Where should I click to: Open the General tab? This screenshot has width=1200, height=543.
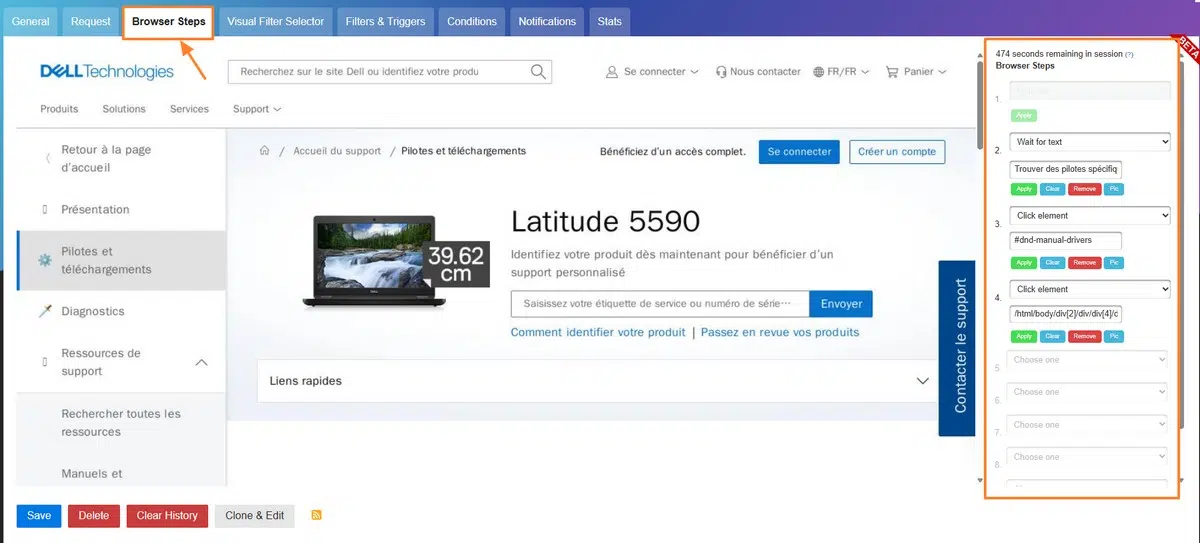(x=30, y=21)
